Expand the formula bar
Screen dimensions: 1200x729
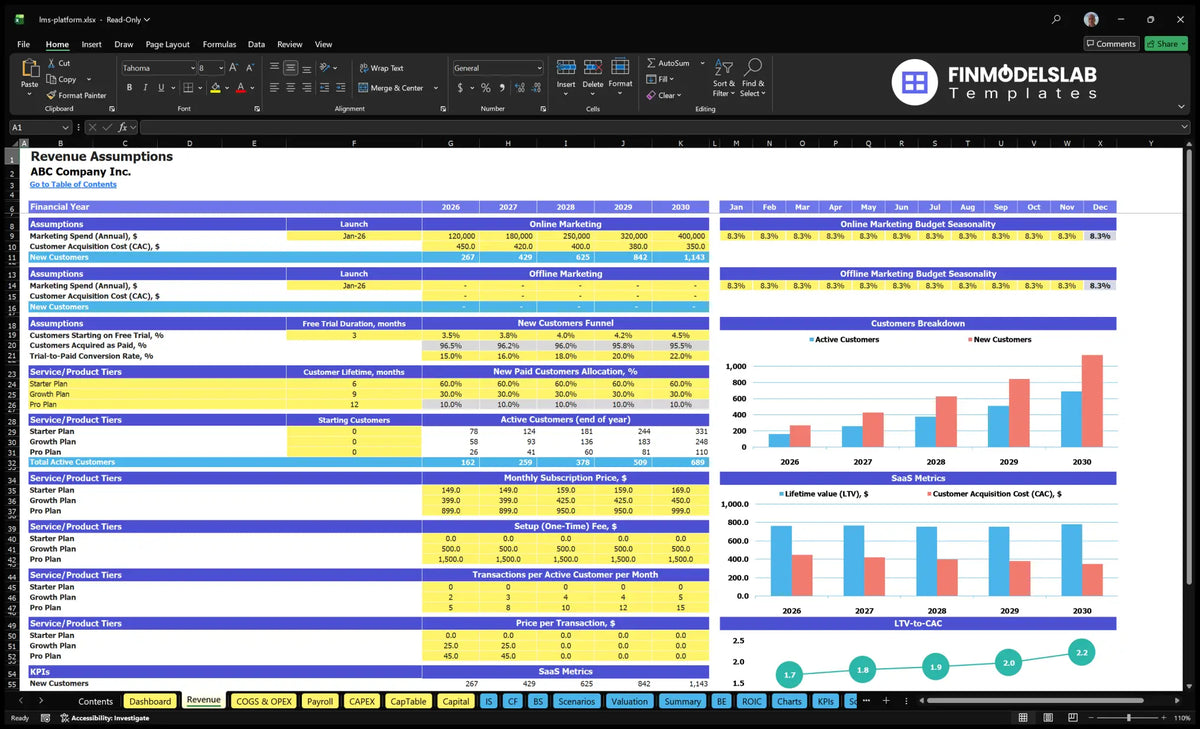(1185, 127)
